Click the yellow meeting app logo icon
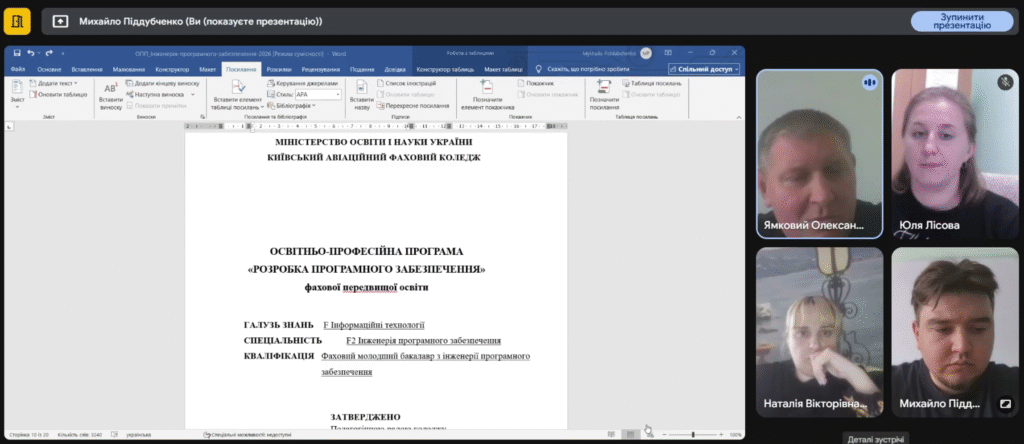 (x=17, y=22)
